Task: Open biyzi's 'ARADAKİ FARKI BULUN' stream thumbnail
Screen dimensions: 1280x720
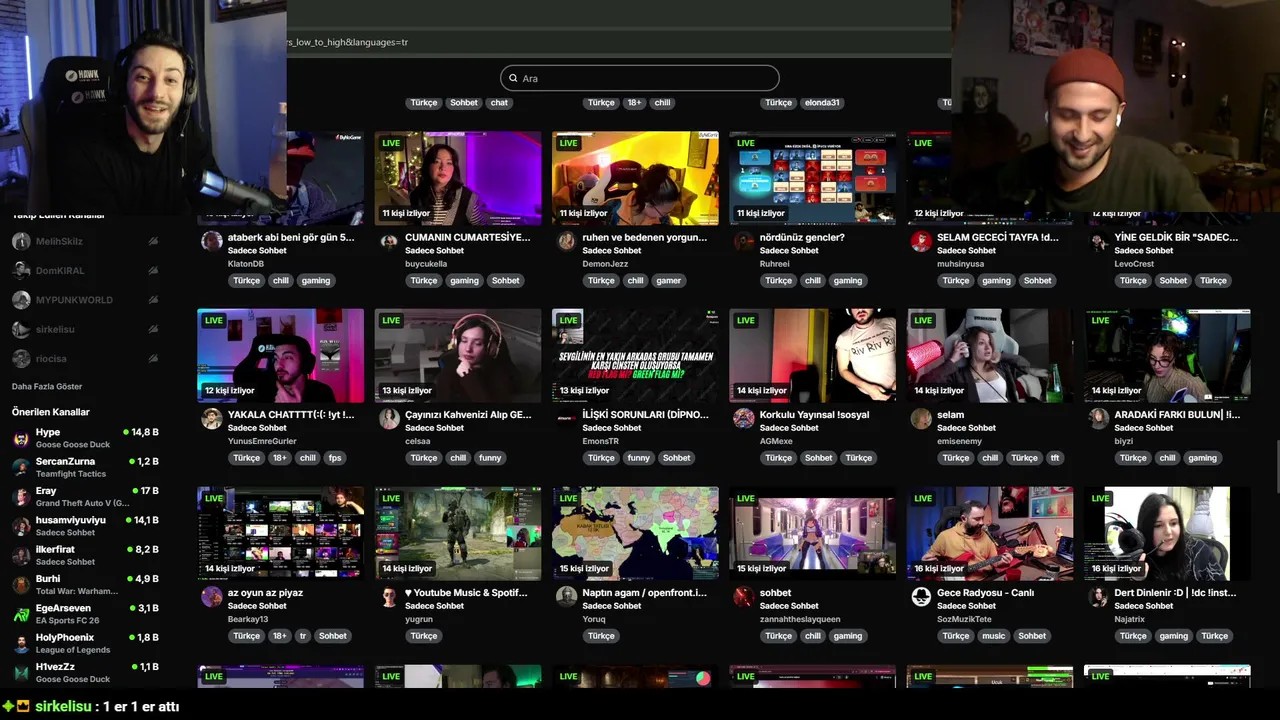Action: [1167, 355]
